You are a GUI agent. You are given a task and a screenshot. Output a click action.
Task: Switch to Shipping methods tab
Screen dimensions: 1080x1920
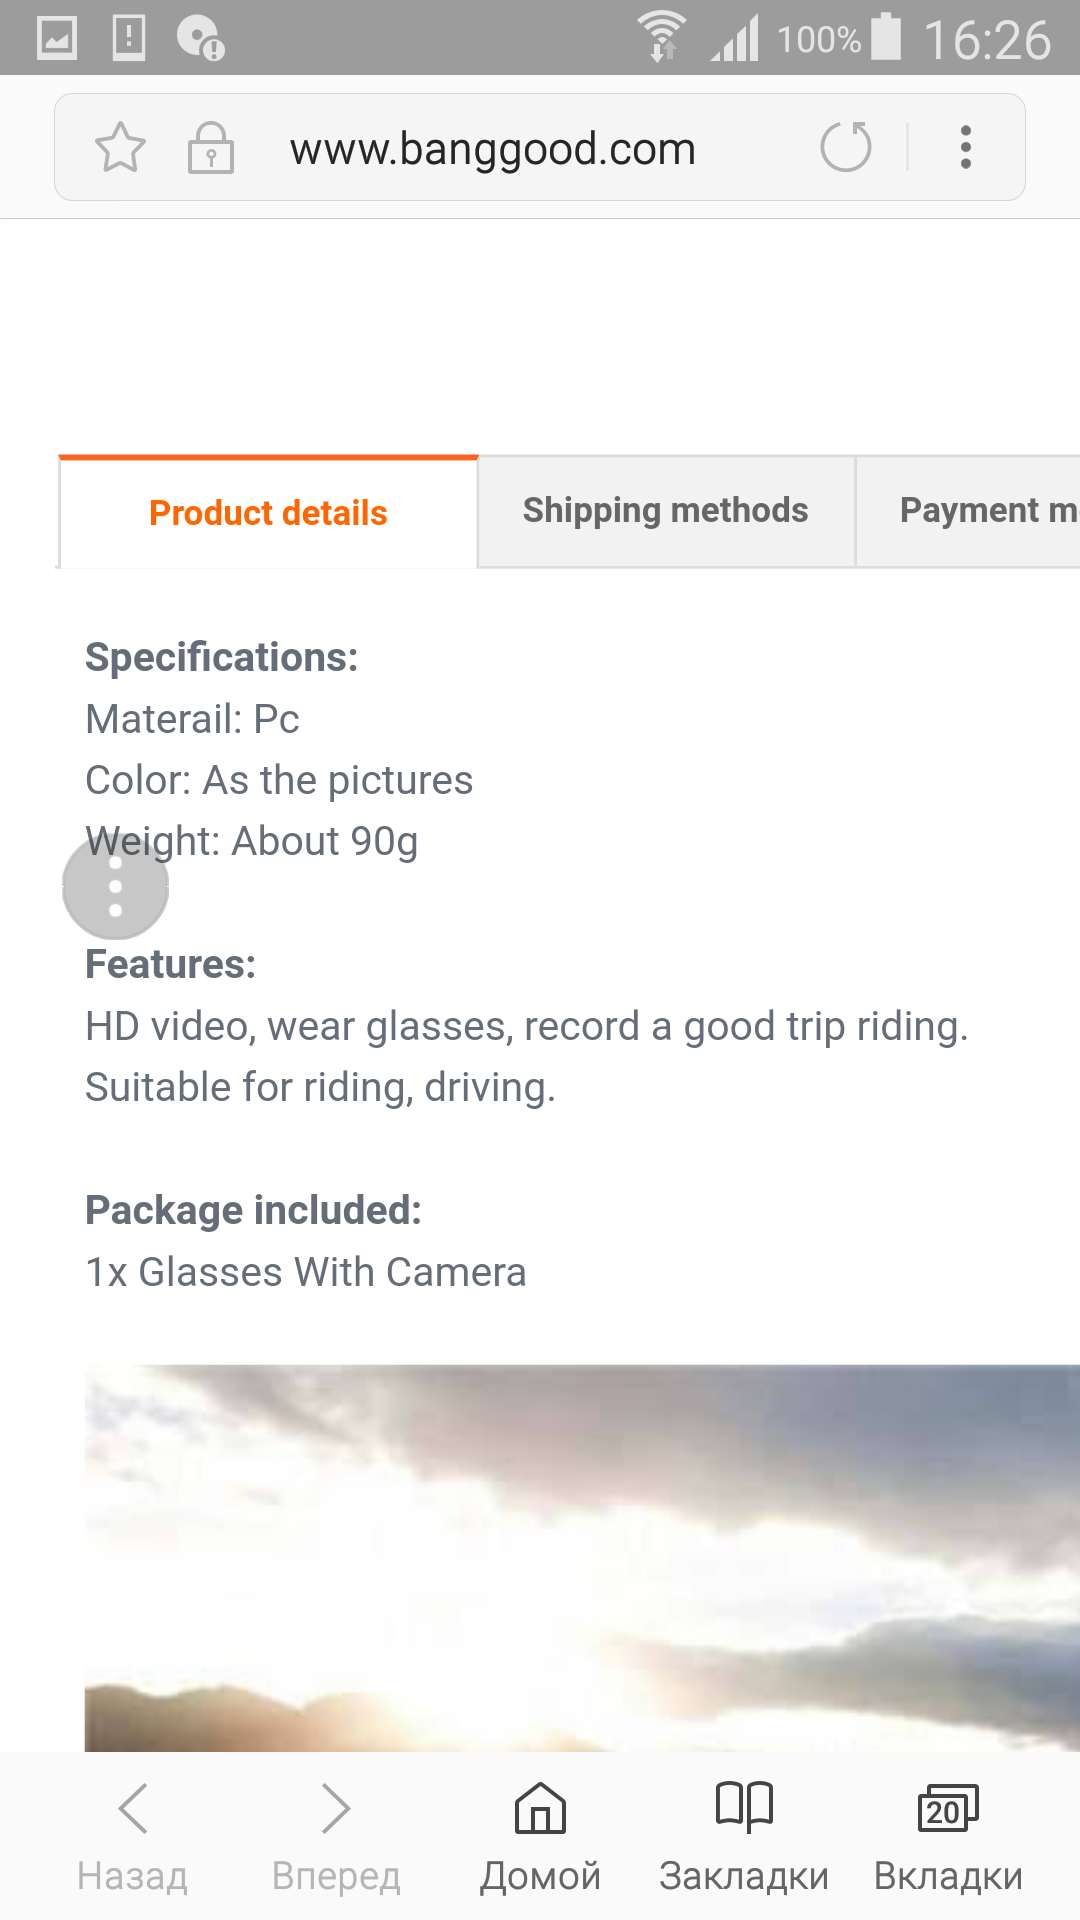click(666, 511)
